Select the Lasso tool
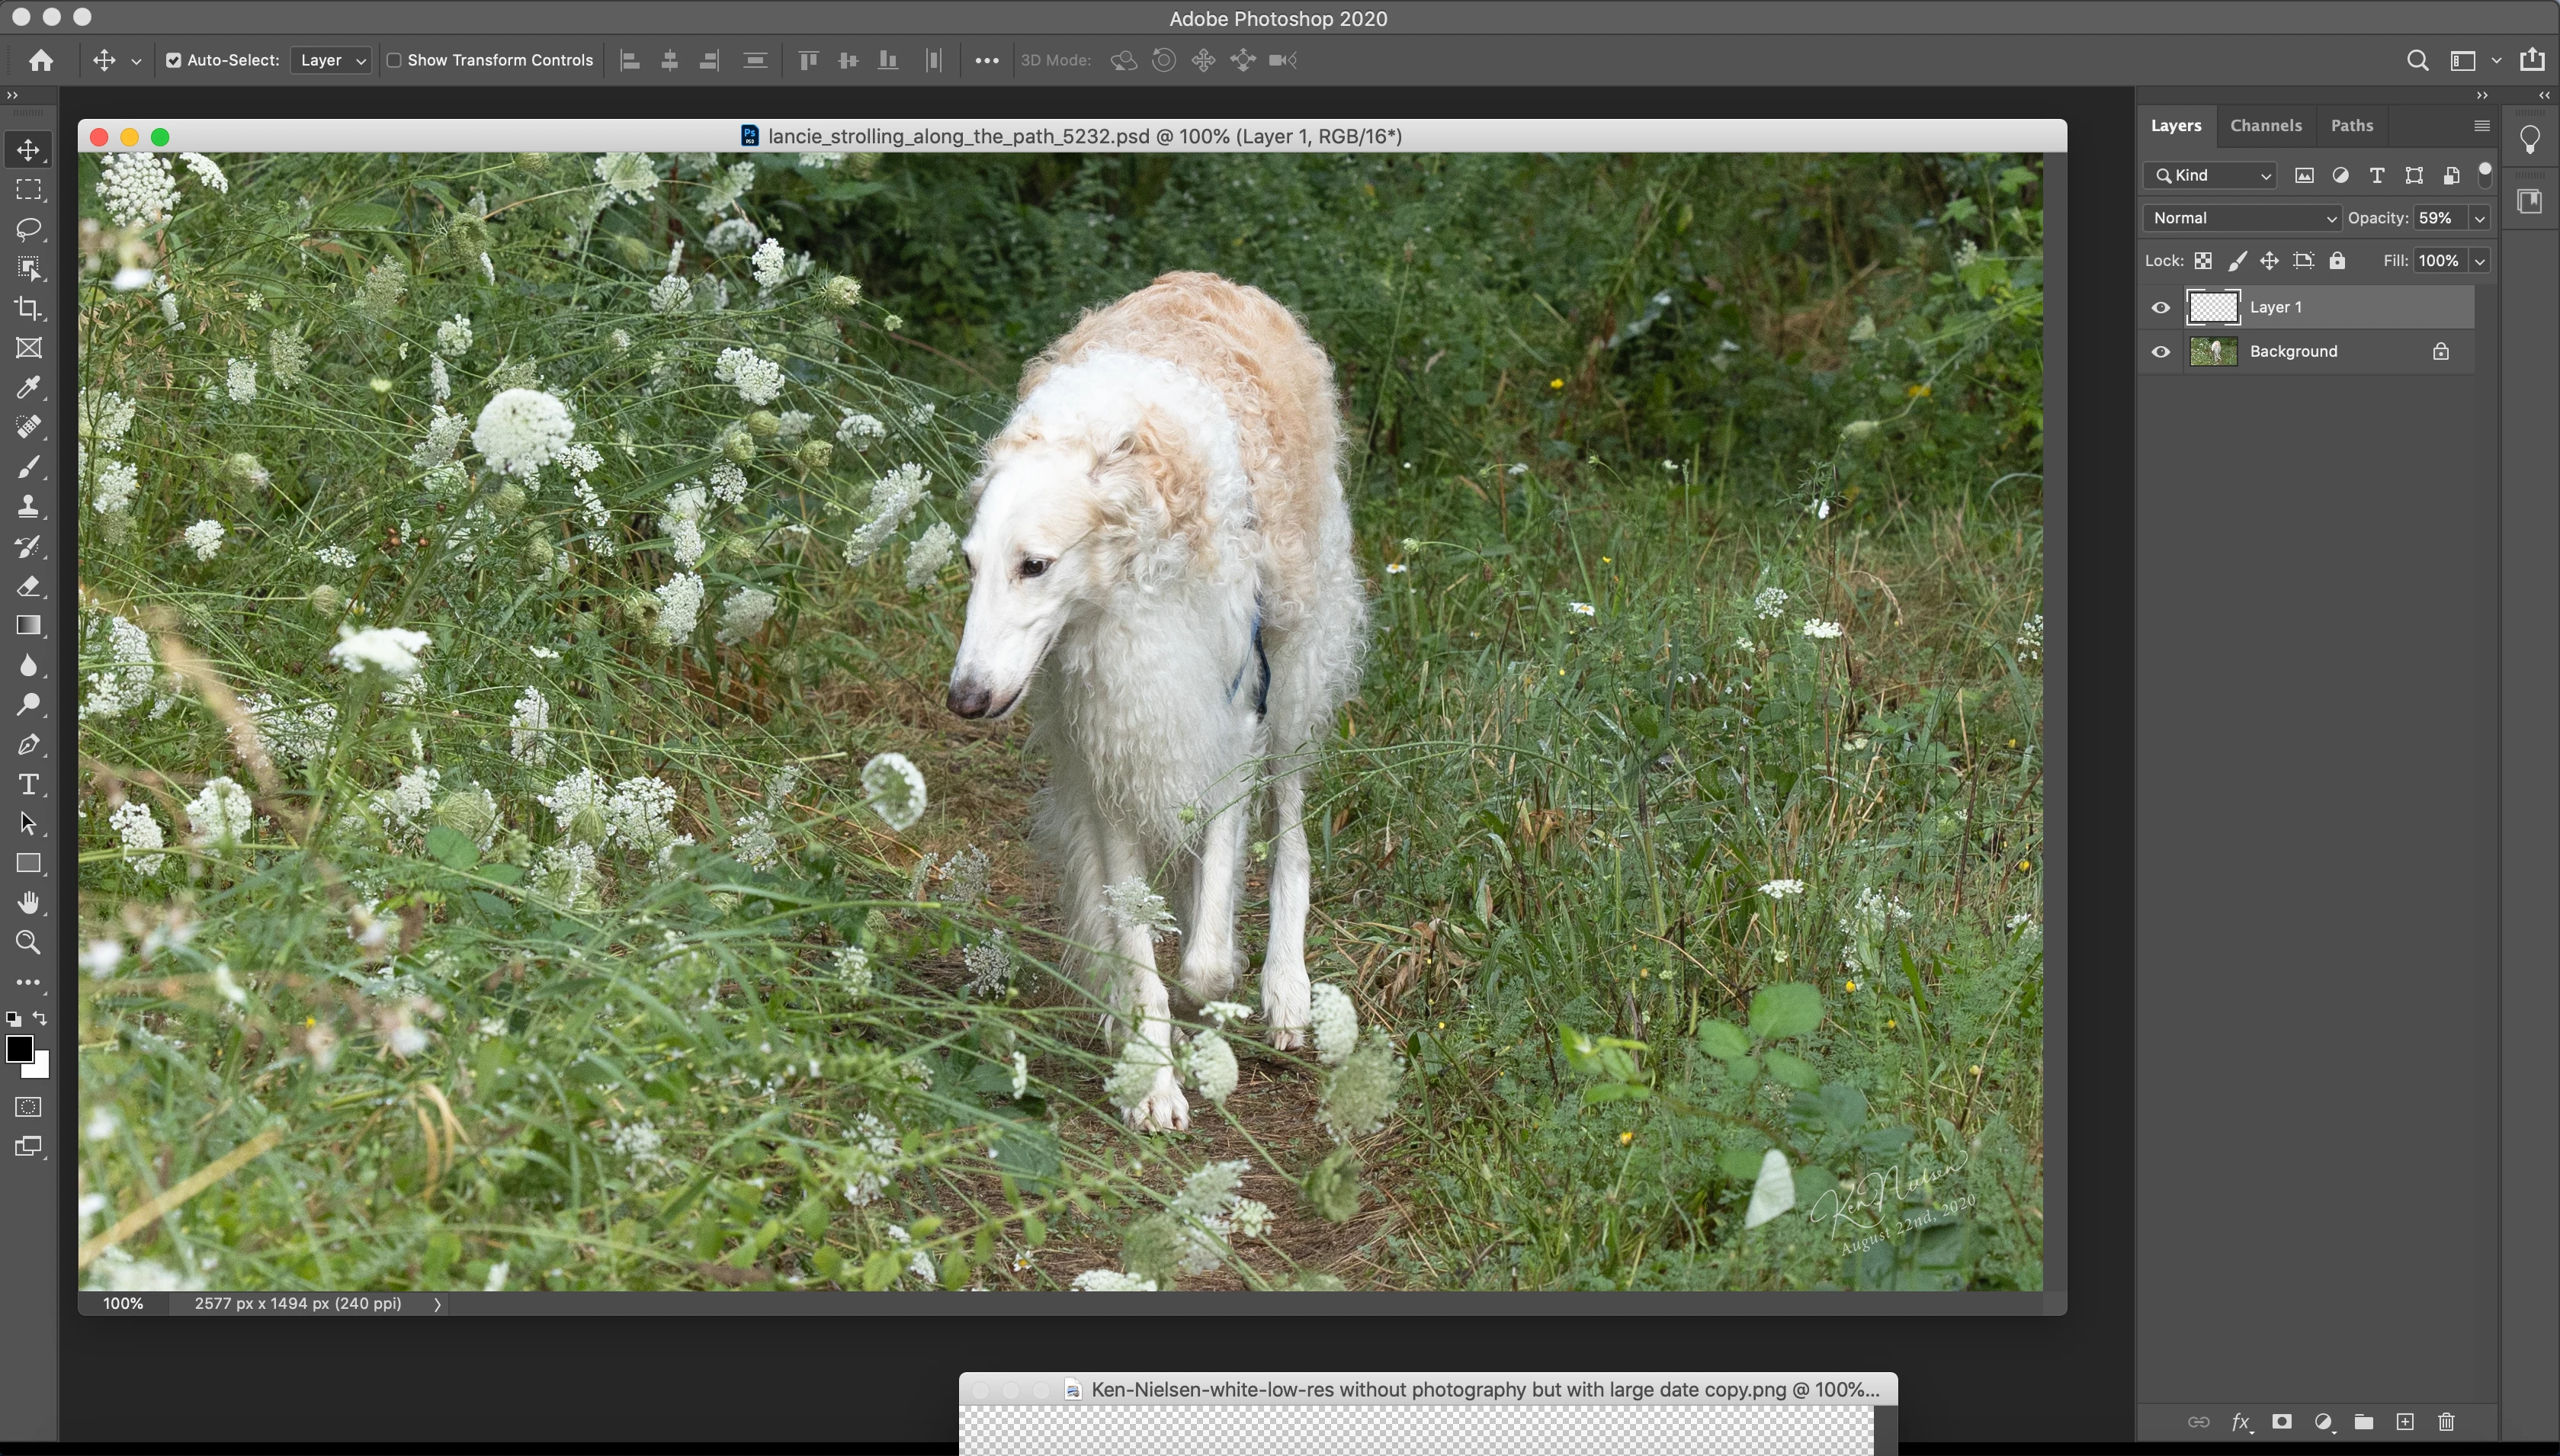Image resolution: width=2560 pixels, height=1456 pixels. 28,229
